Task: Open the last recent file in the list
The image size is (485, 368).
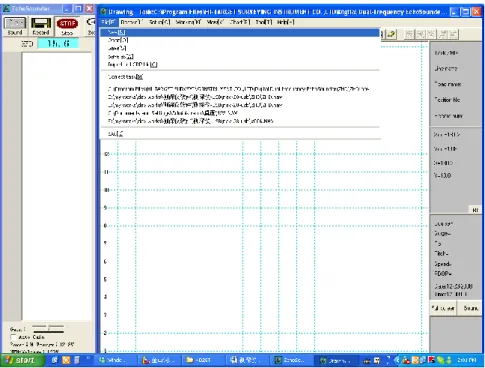Action: [240, 121]
